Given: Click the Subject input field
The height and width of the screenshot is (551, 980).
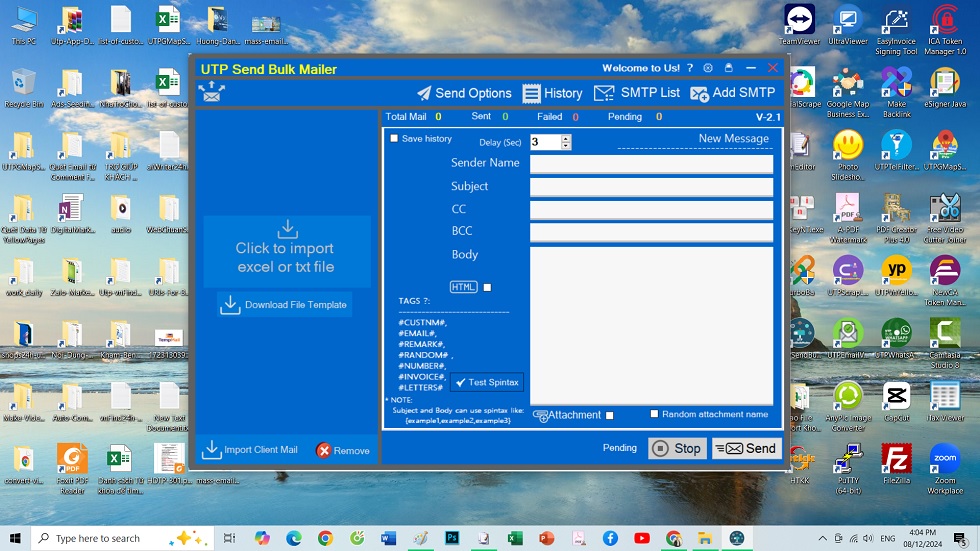Looking at the screenshot, I should (651, 187).
